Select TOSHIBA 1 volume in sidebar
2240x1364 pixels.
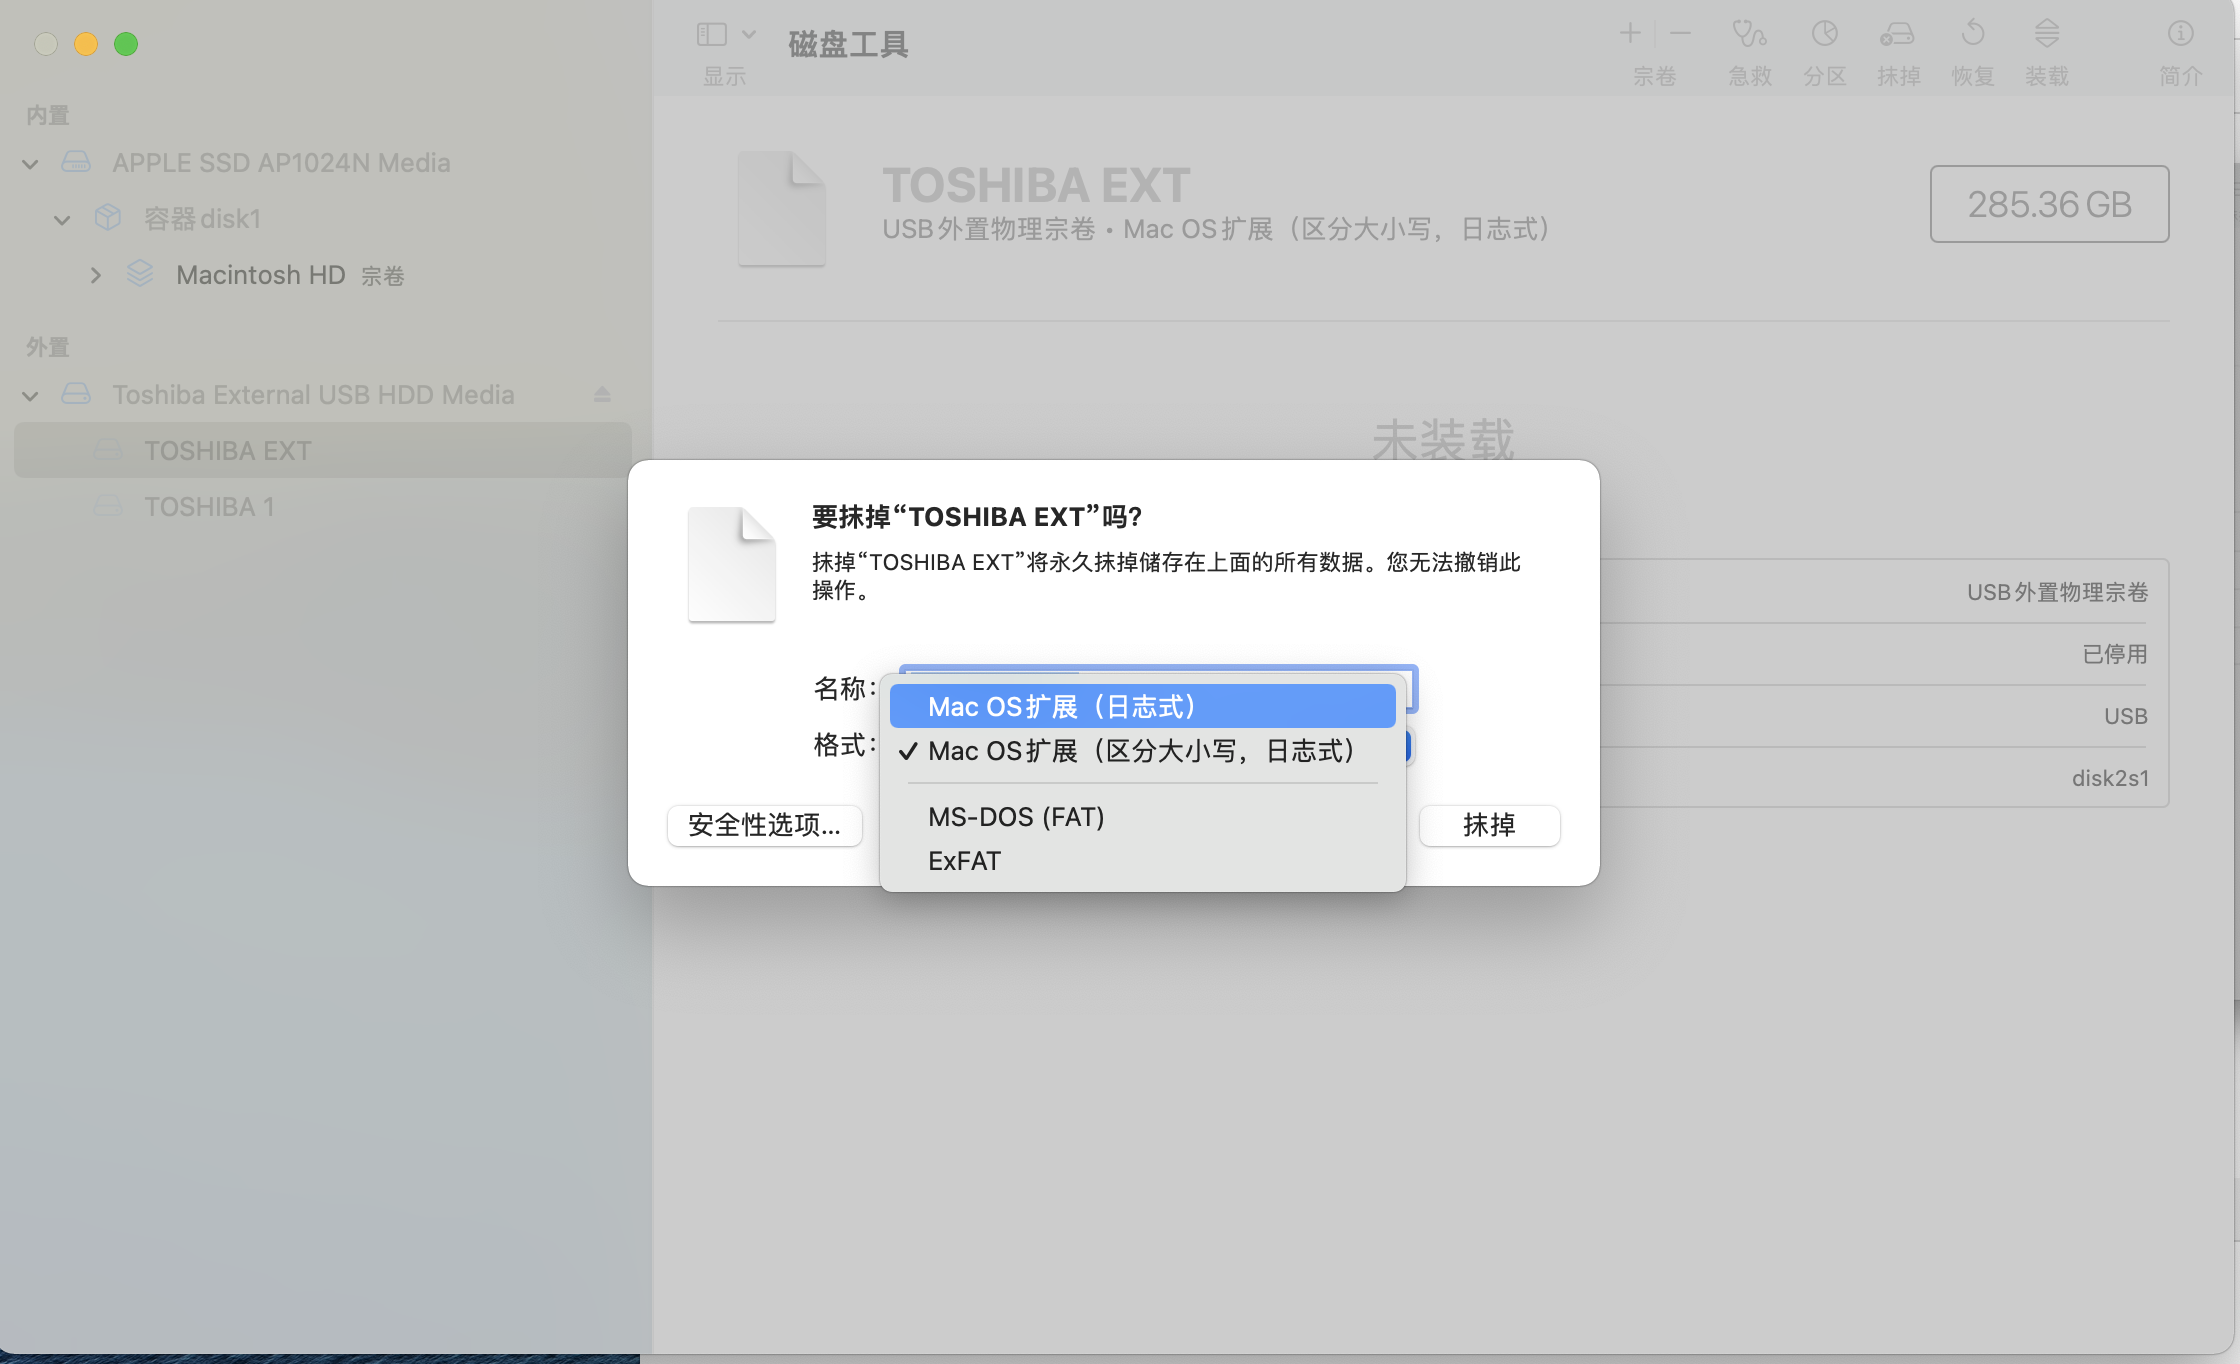point(209,507)
